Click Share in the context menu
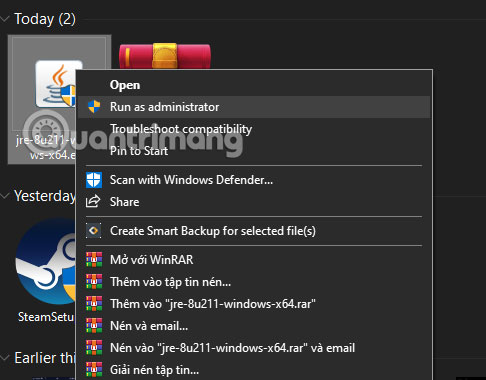The width and height of the screenshot is (486, 380). (254, 202)
